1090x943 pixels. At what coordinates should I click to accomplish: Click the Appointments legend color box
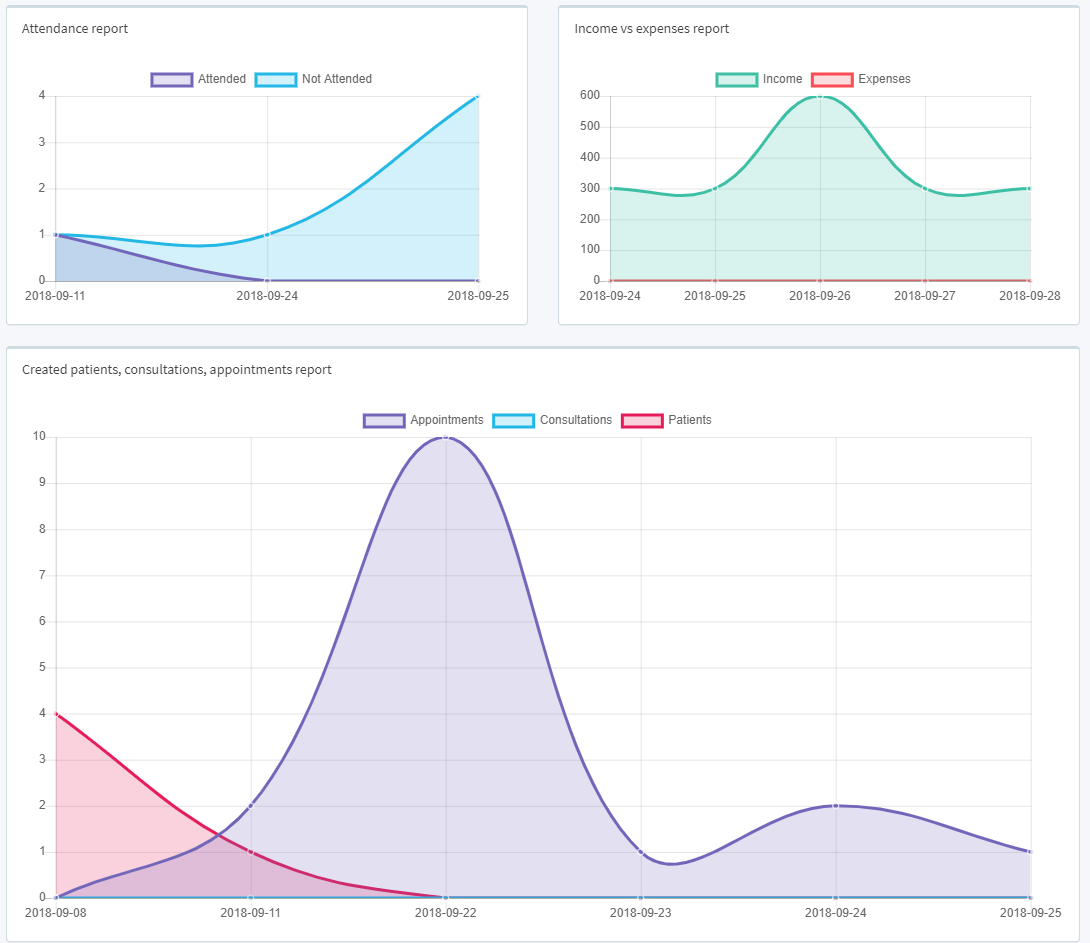[384, 420]
